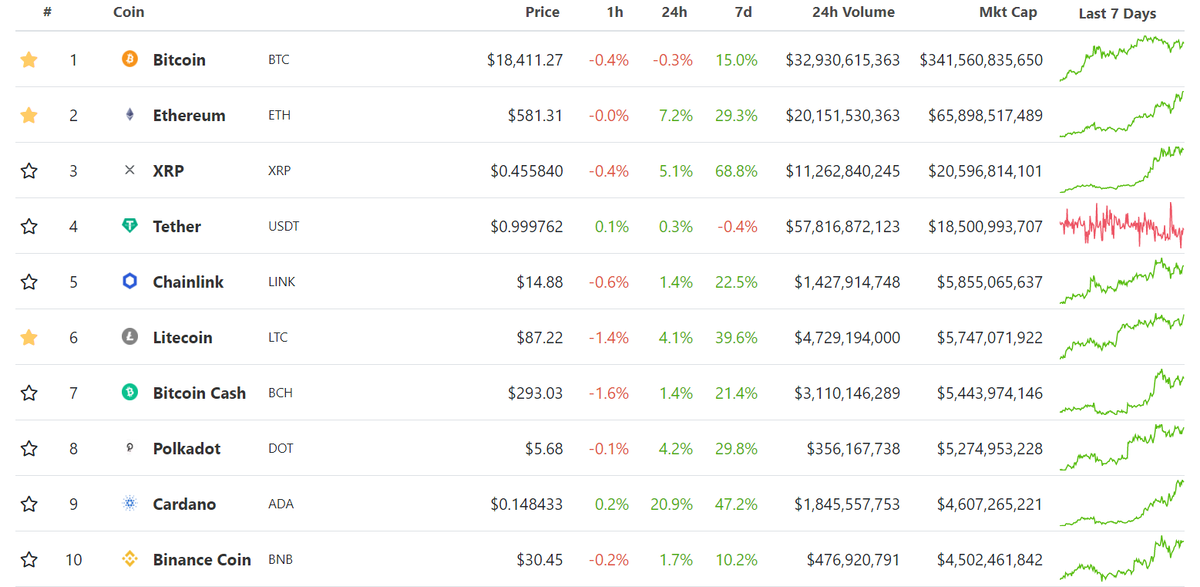Favorite Bitcoin Cash with its star
Screen dimensions: 1200x587
pyautogui.click(x=29, y=393)
